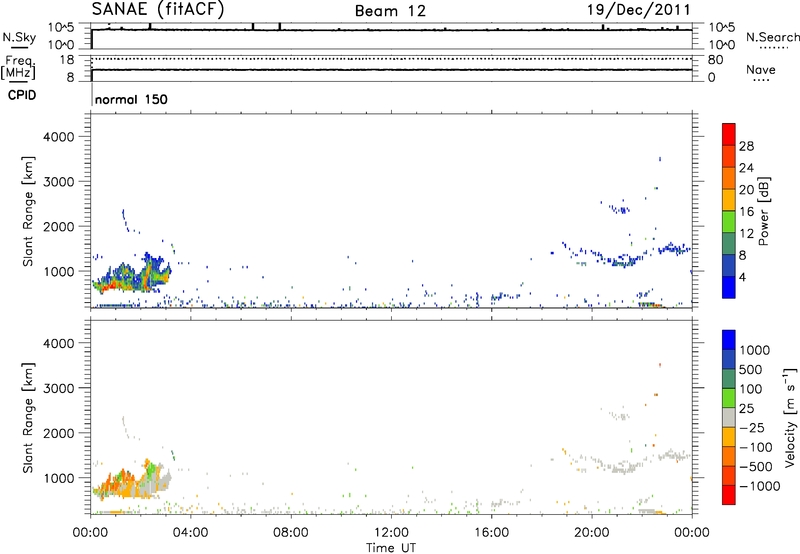Click the date '19/Dec/2011'
This screenshot has width=800, height=554.
point(638,10)
